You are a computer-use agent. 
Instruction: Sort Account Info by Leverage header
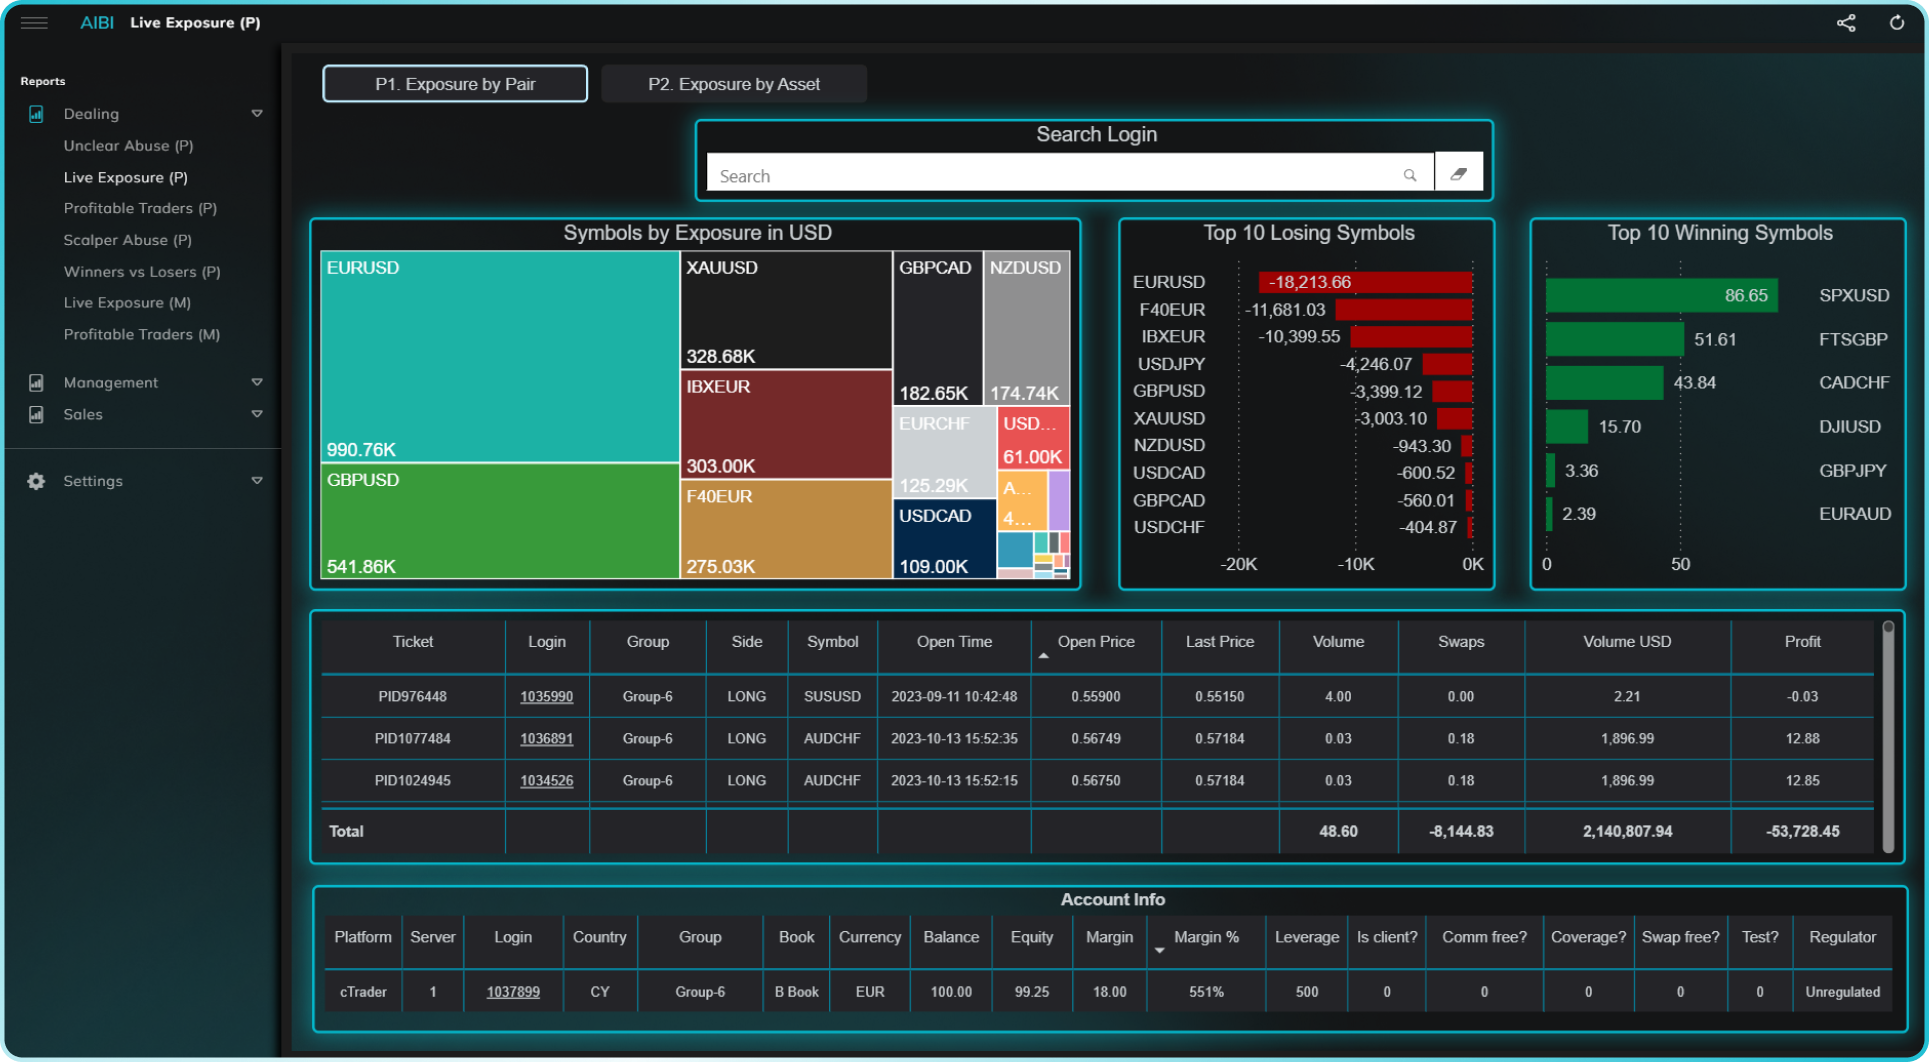1306,937
